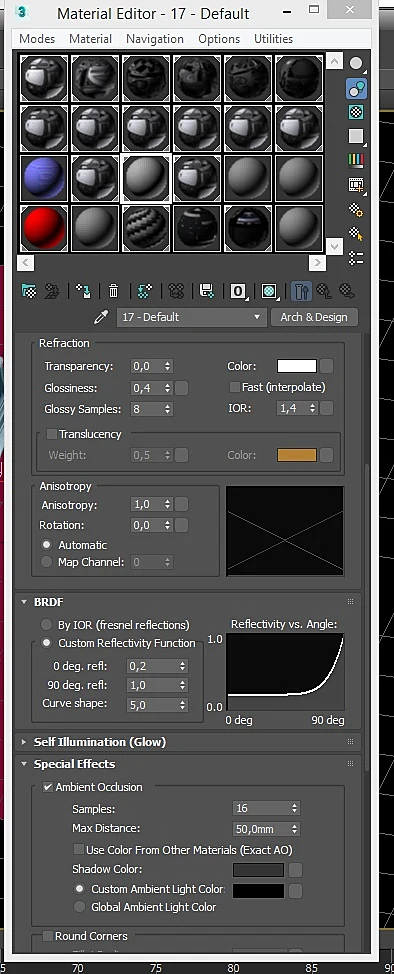Click the trash Reset Map/Material icon
Viewport: 394px width, 974px height.
[x=113, y=291]
